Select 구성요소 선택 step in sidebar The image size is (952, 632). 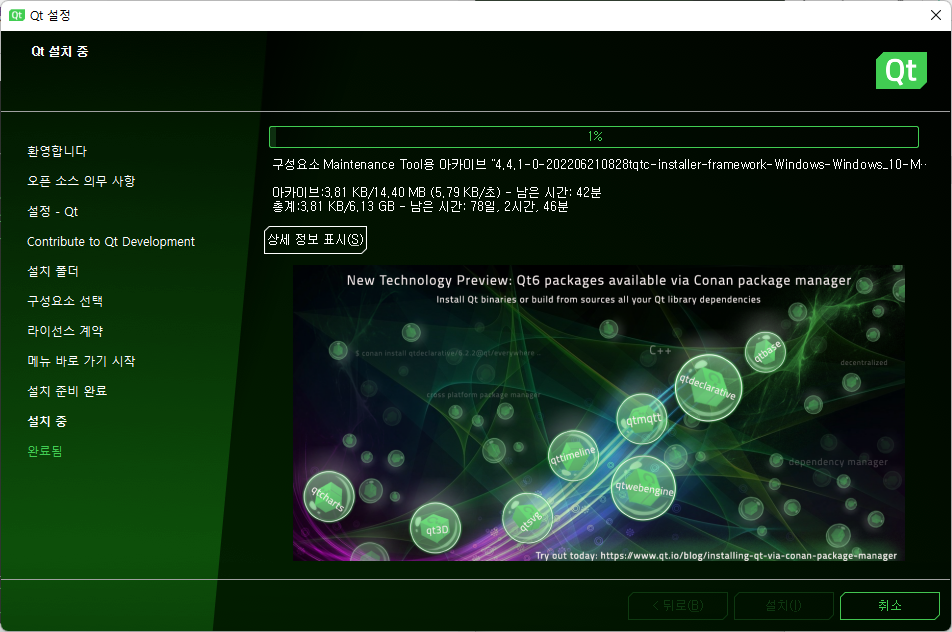(65, 301)
